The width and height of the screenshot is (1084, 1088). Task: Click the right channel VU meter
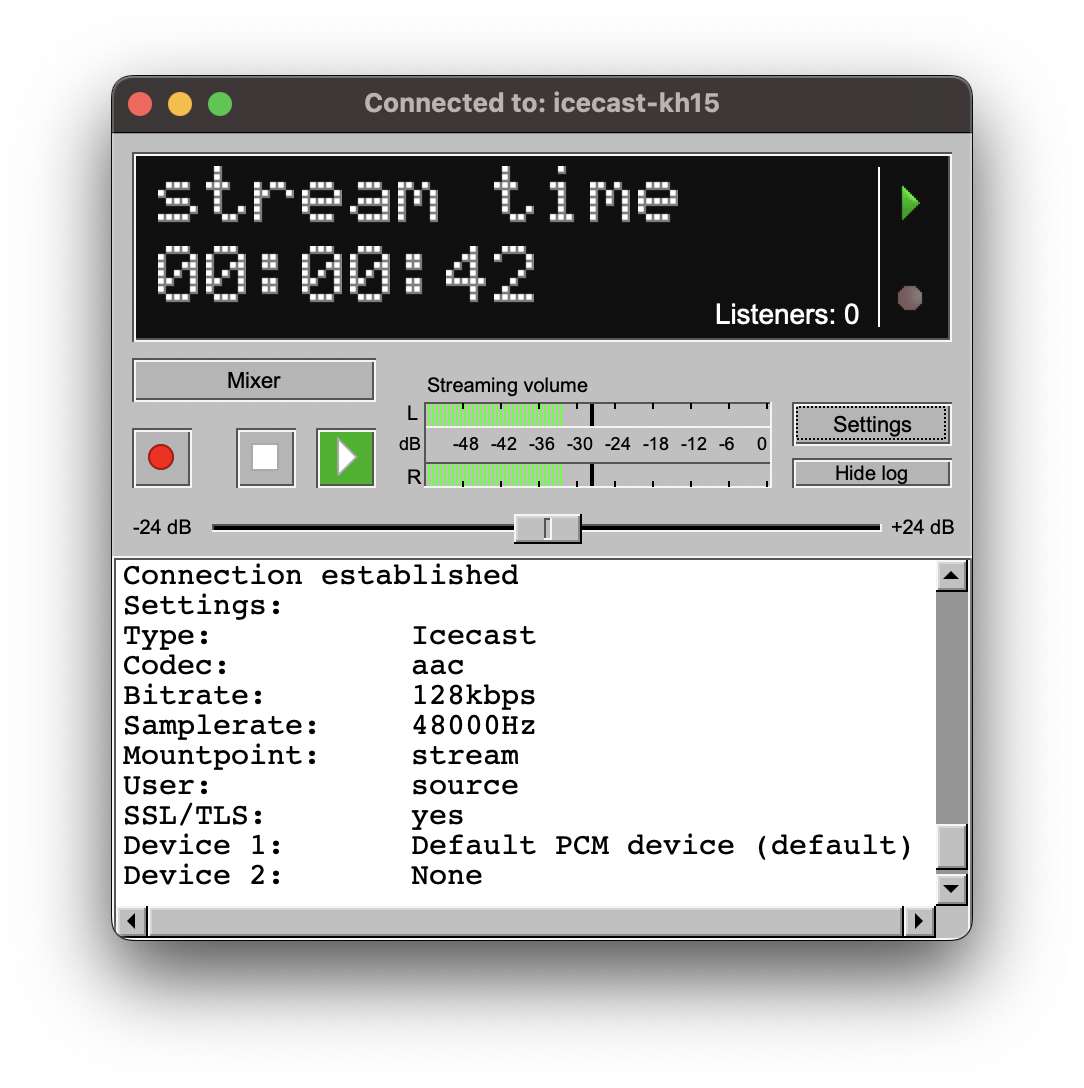pos(500,477)
